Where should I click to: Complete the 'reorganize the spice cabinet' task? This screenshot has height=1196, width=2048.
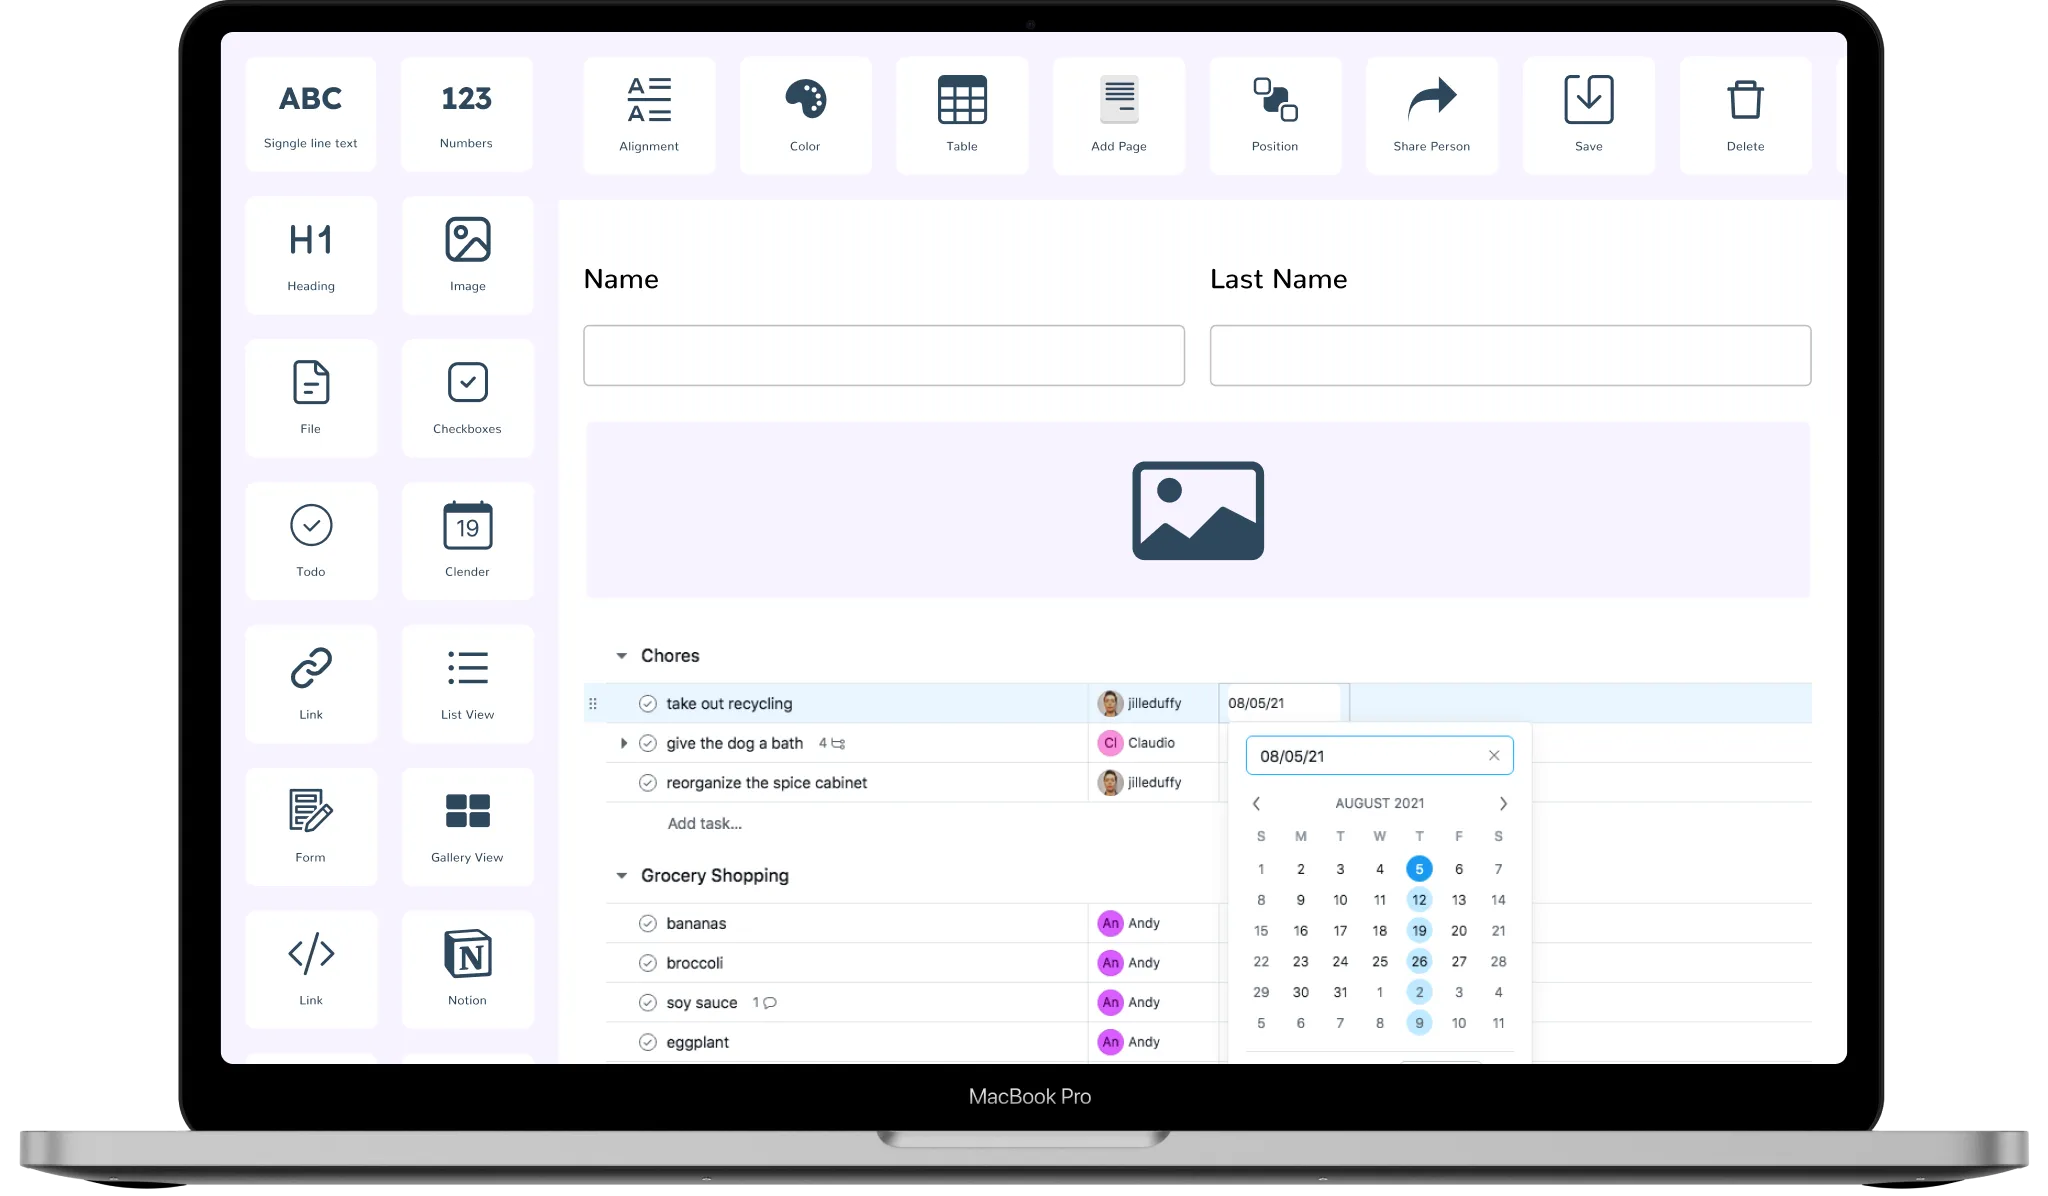point(648,783)
